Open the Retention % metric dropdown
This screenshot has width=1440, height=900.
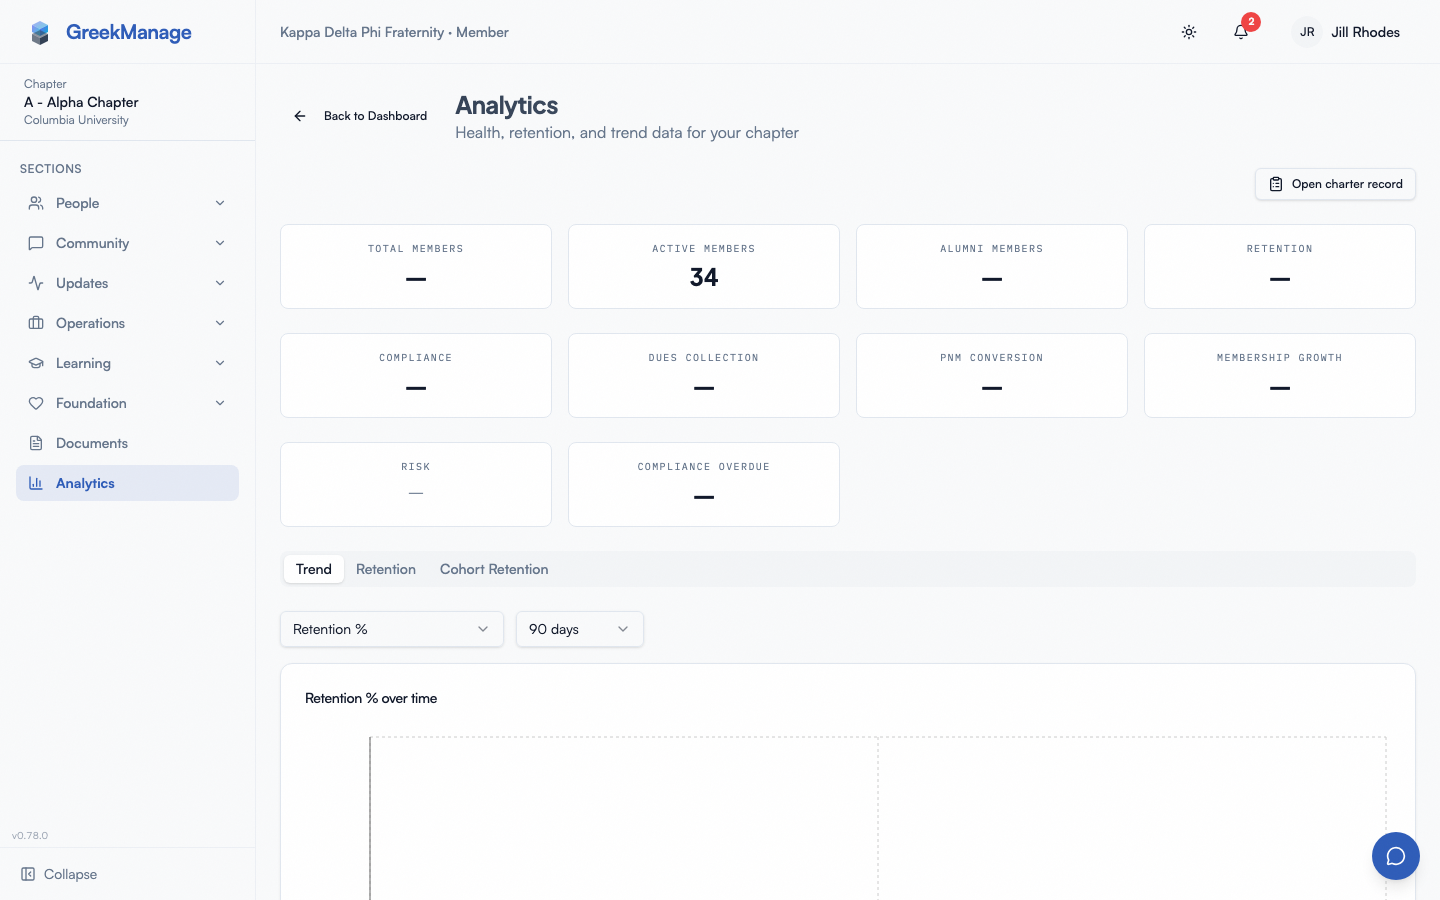coord(392,629)
